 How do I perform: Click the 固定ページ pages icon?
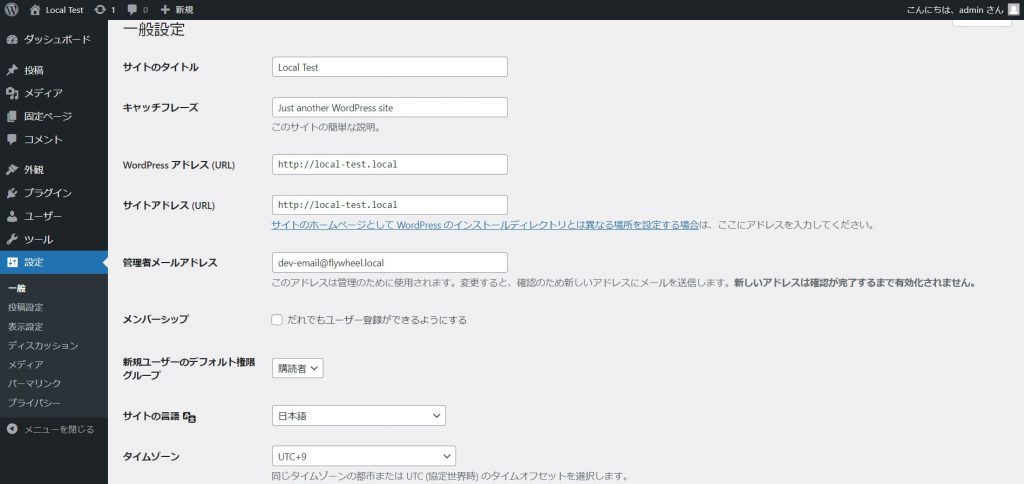(12, 117)
